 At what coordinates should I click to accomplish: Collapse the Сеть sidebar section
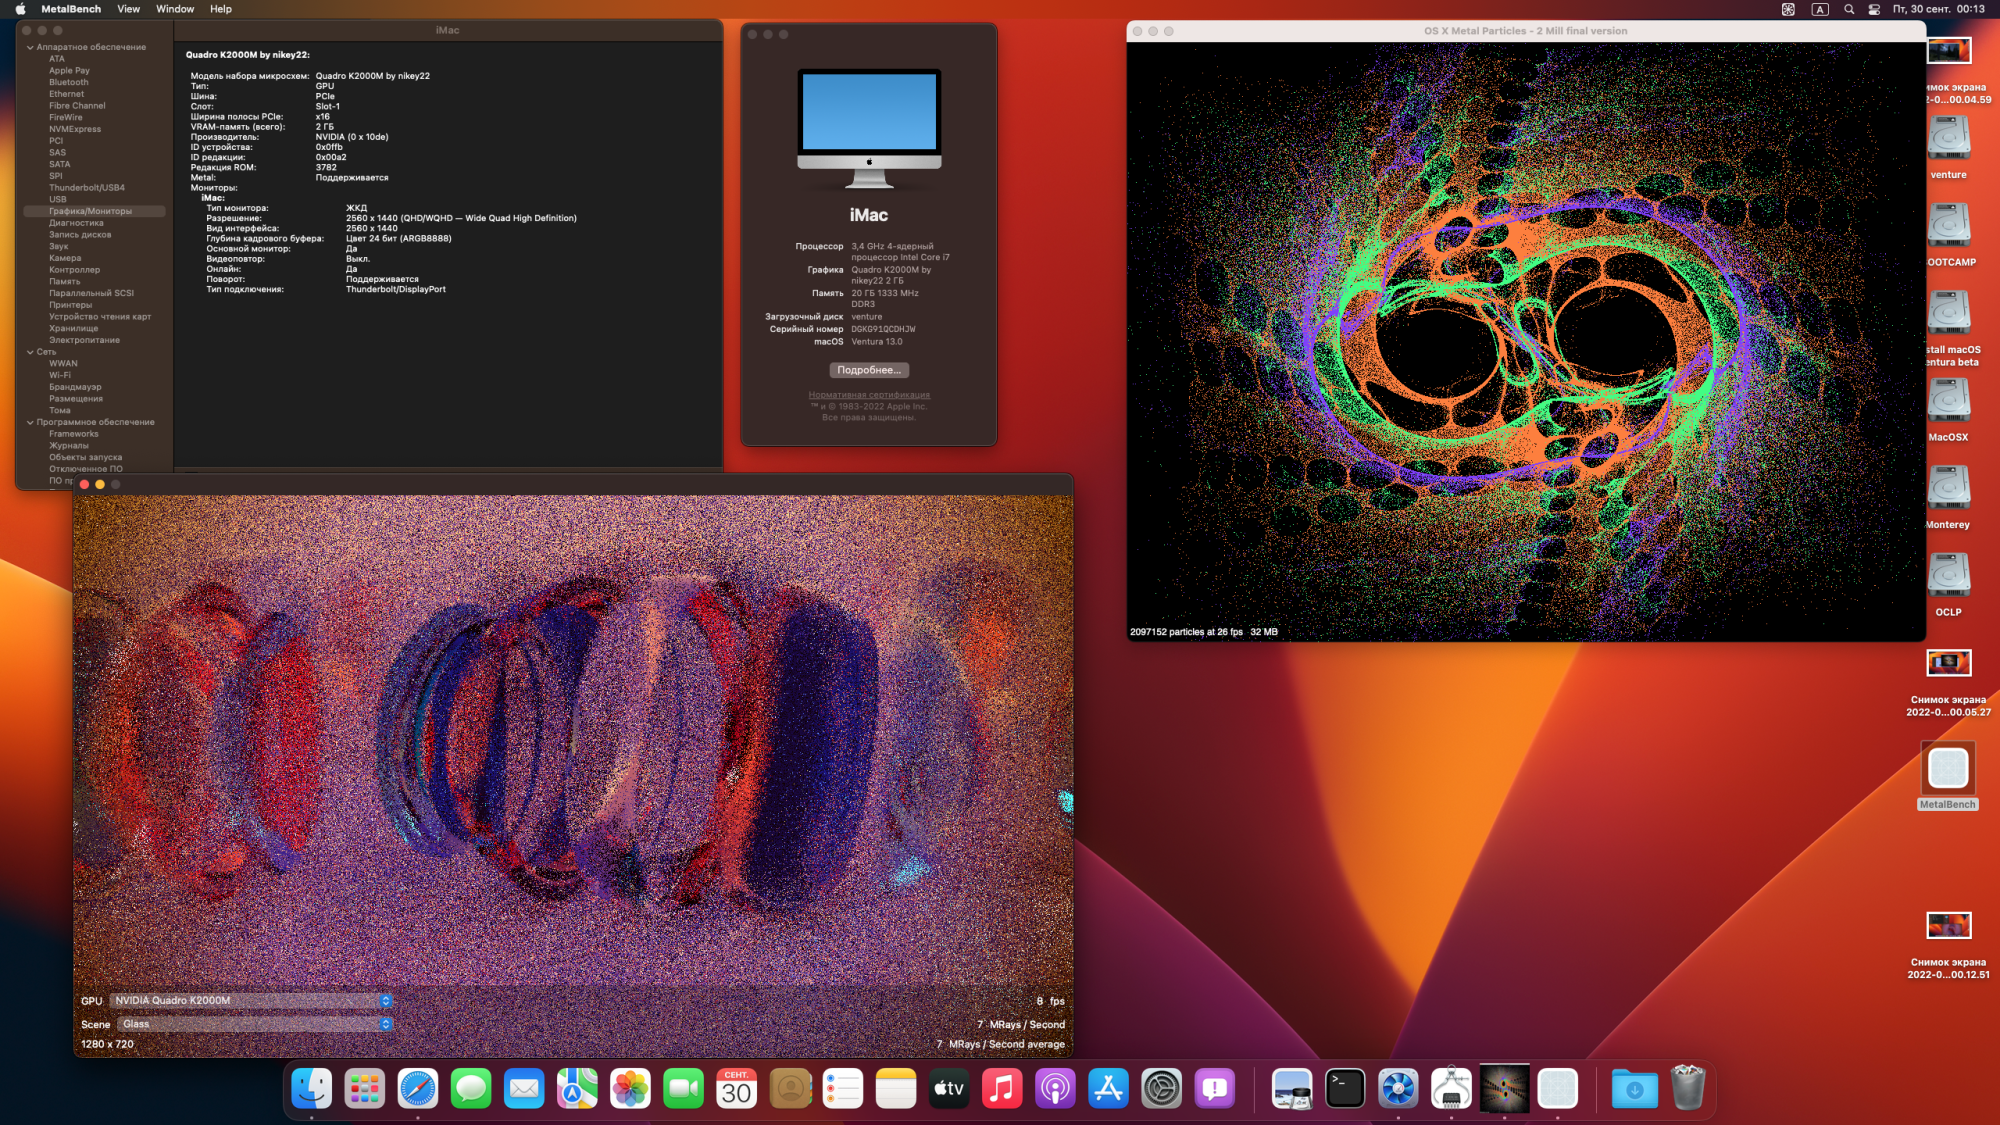(30, 352)
